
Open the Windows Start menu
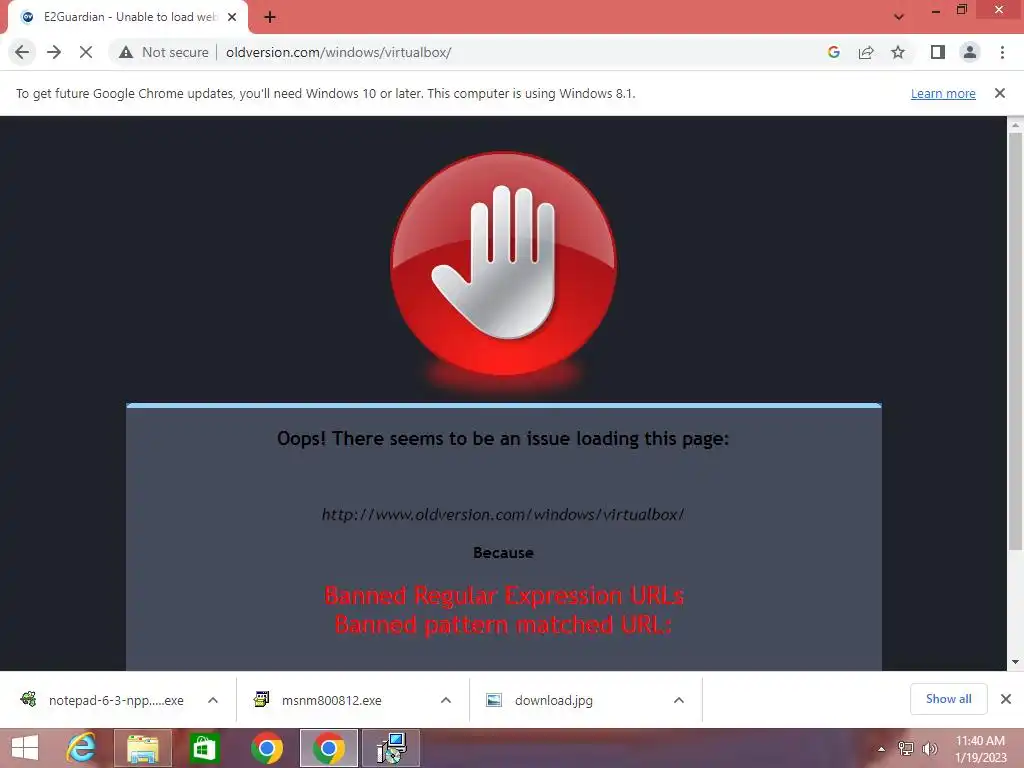pyautogui.click(x=25, y=748)
